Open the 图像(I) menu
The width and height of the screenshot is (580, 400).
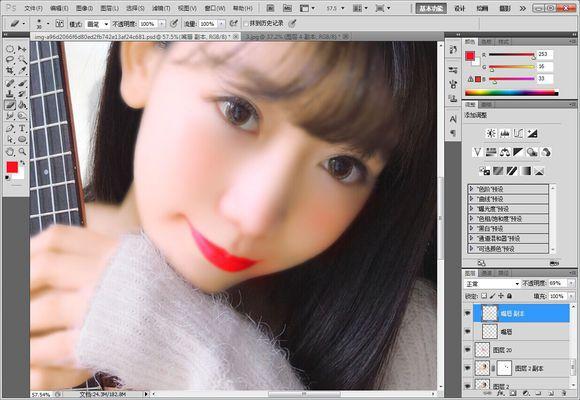[x=84, y=8]
